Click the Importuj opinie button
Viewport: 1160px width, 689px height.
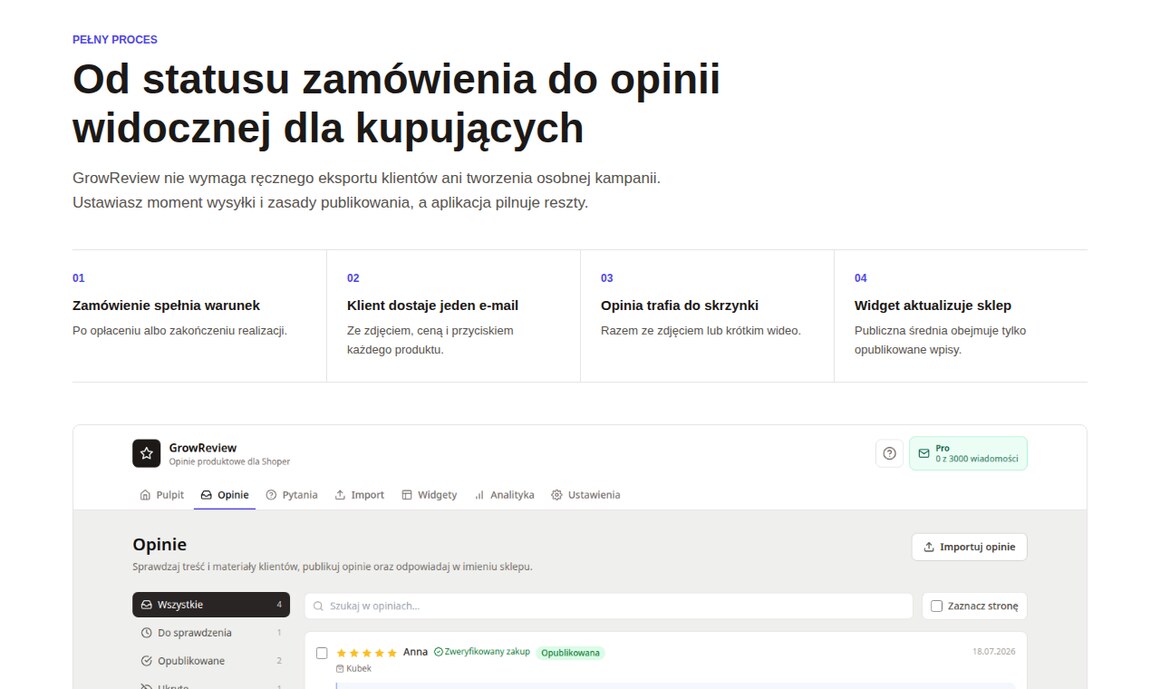969,547
